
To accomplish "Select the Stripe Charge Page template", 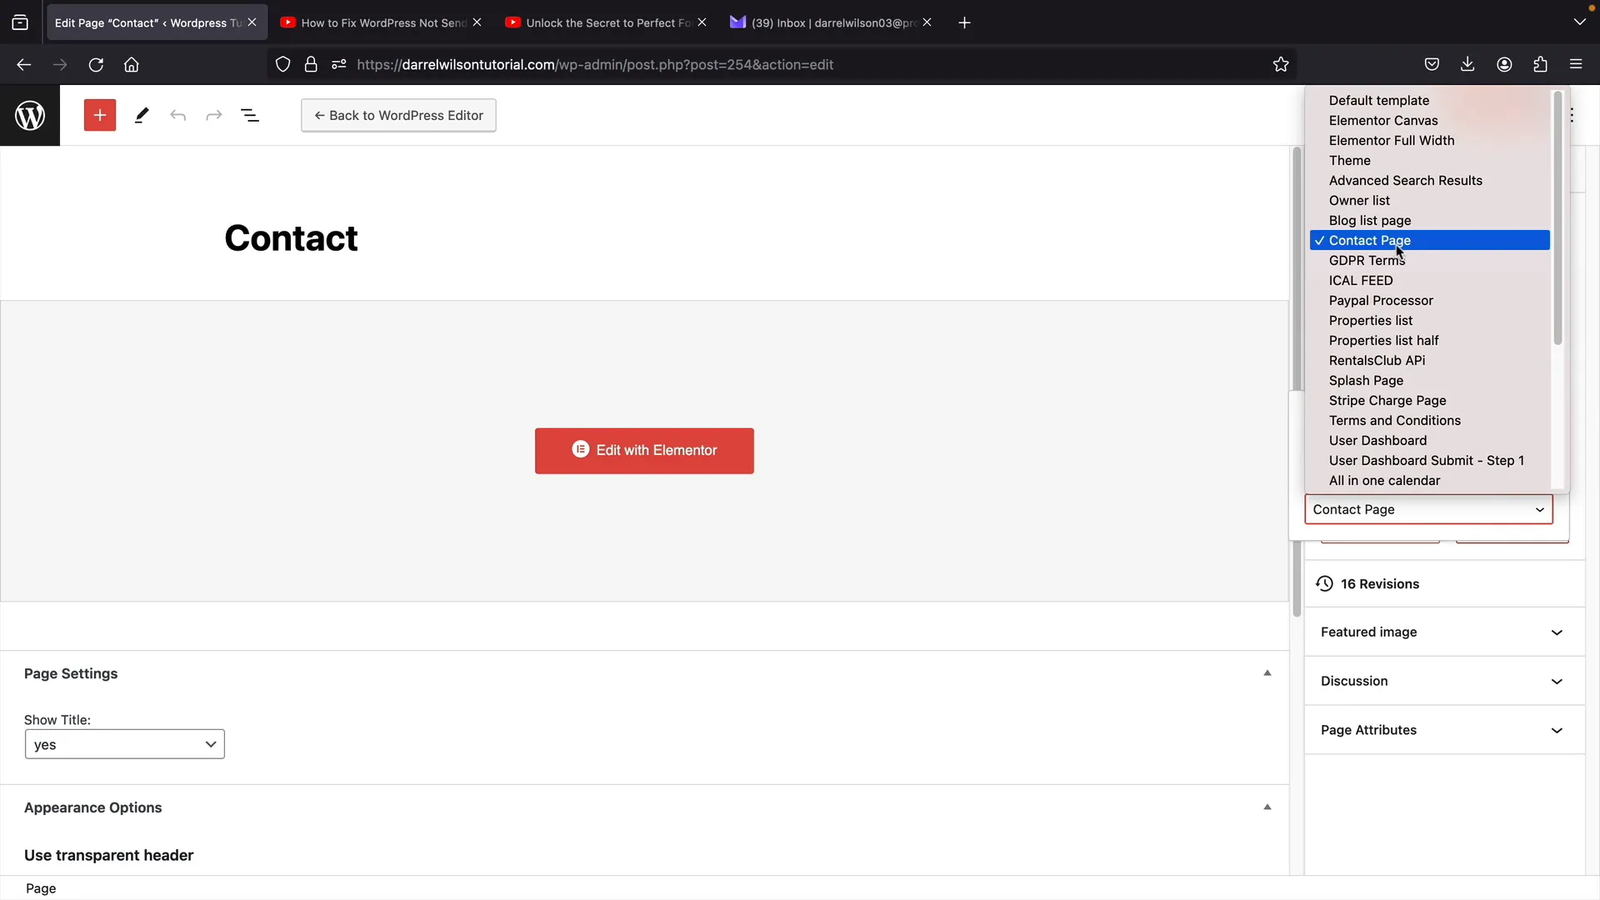I will (x=1429, y=400).
